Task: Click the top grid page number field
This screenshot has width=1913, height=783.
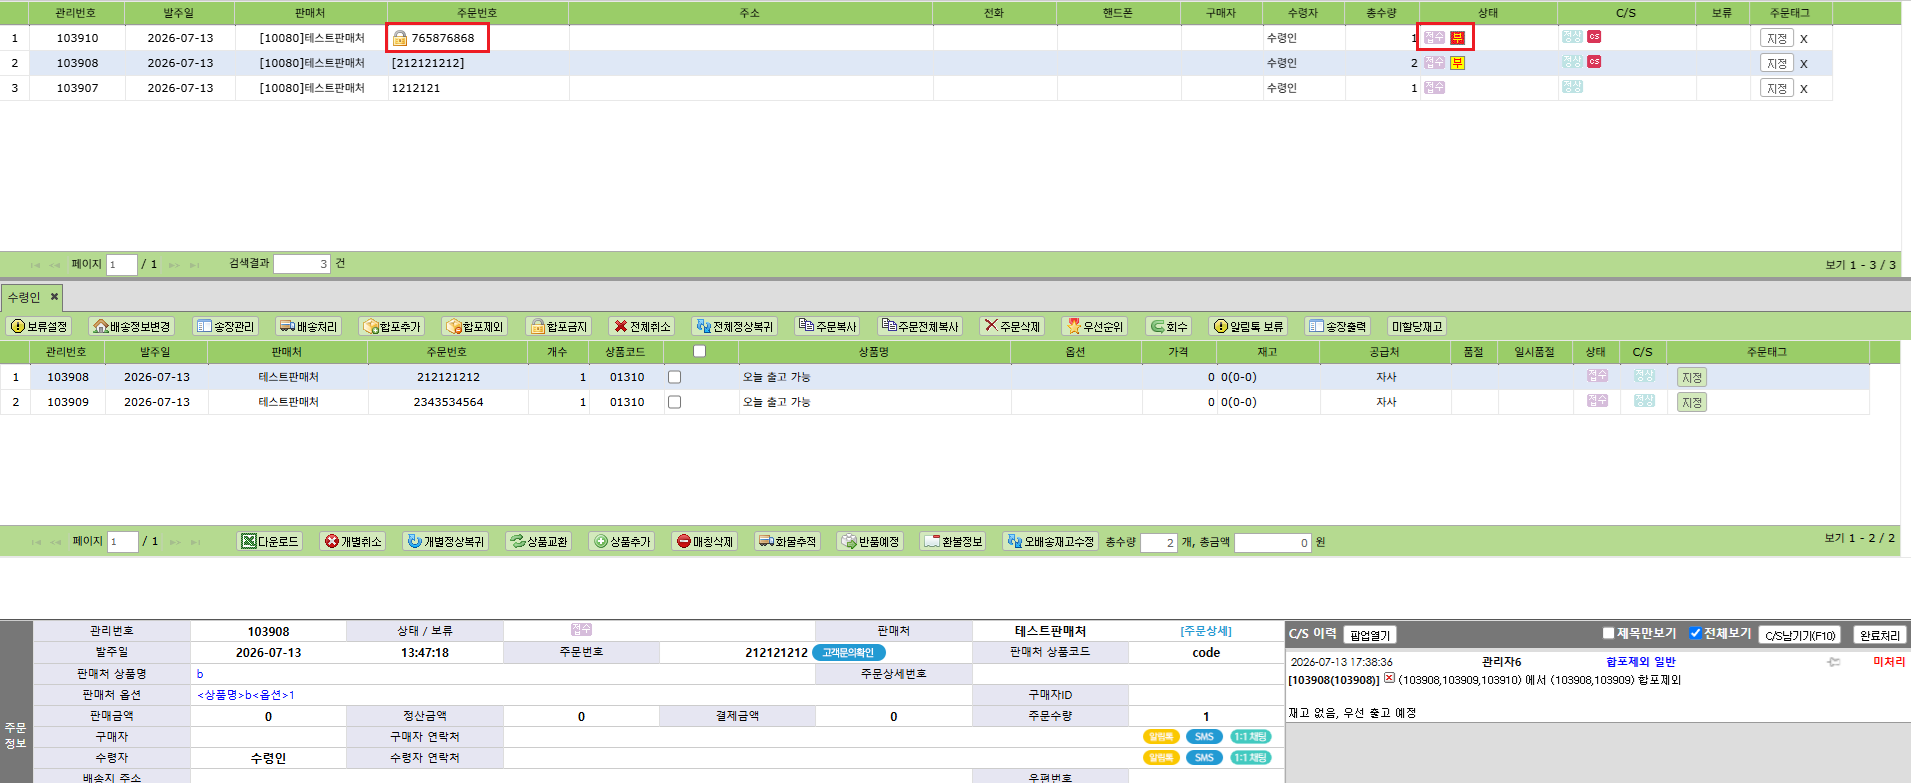Action: point(122,265)
